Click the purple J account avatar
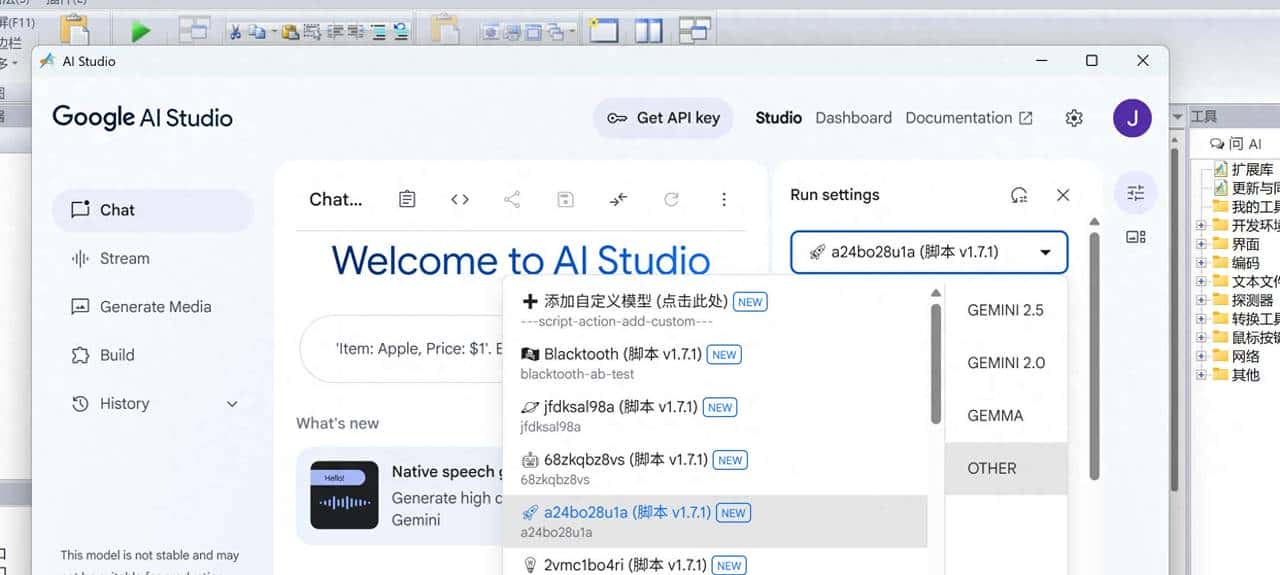1280x575 pixels. (x=1132, y=118)
